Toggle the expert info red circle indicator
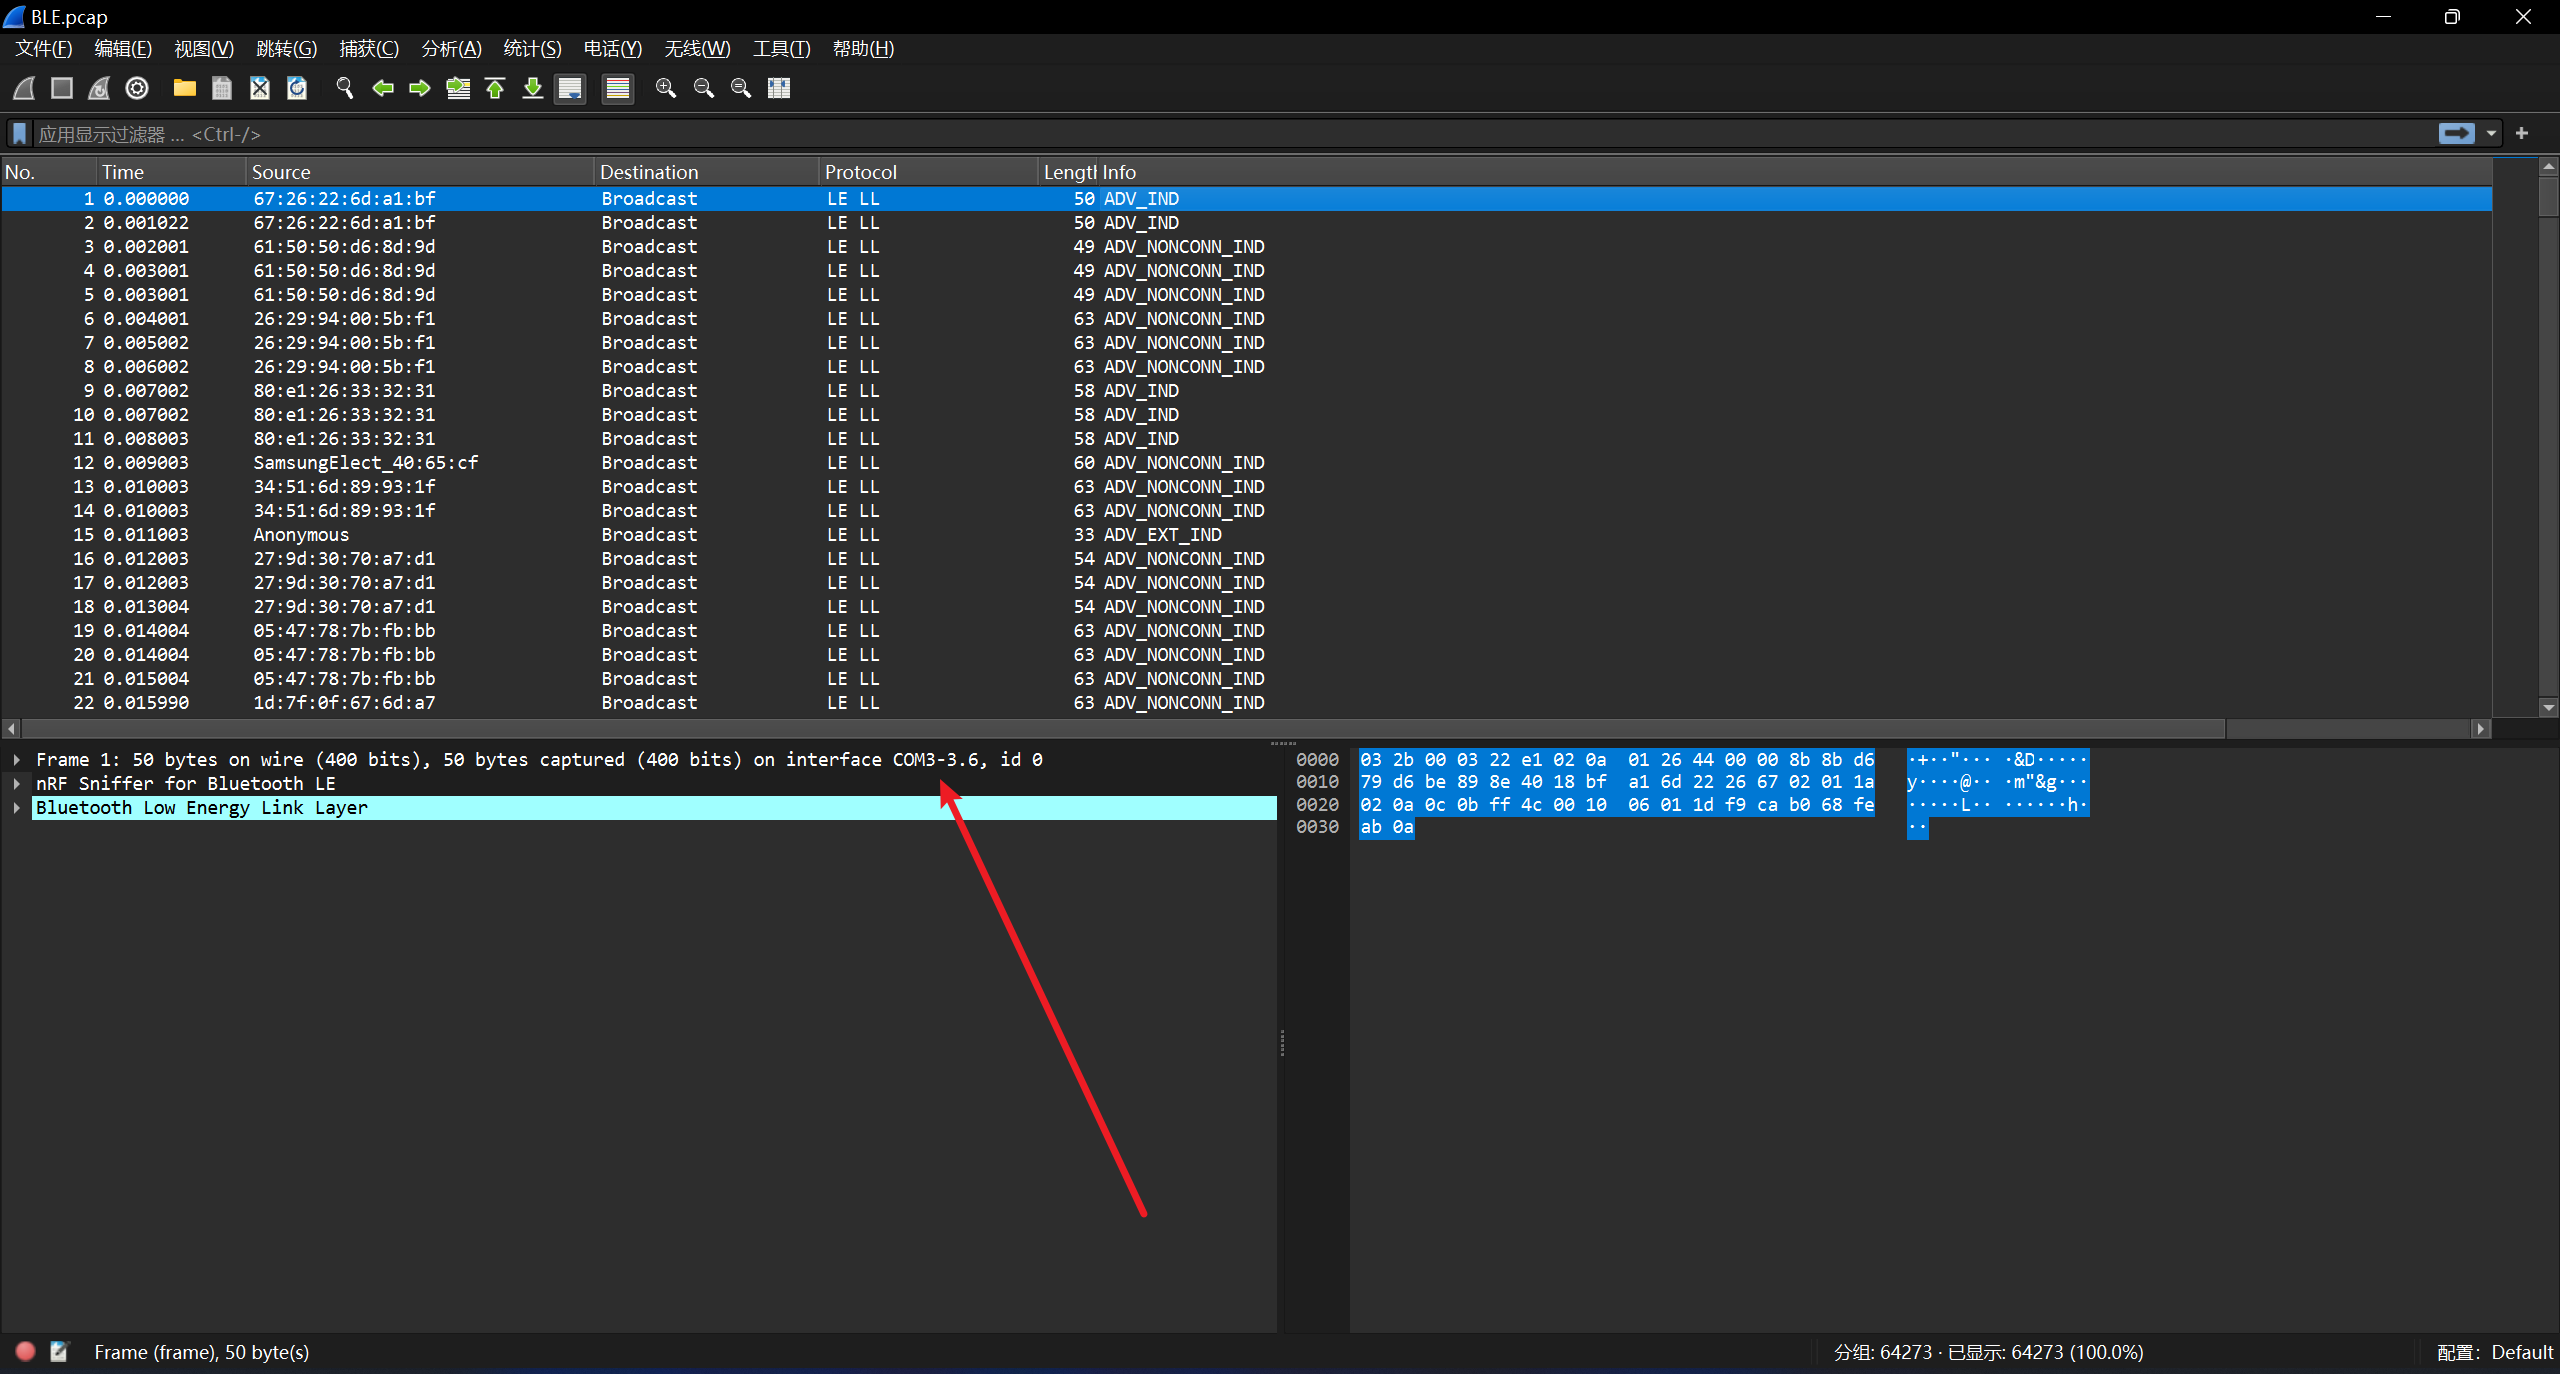2560x1374 pixels. (x=26, y=1351)
